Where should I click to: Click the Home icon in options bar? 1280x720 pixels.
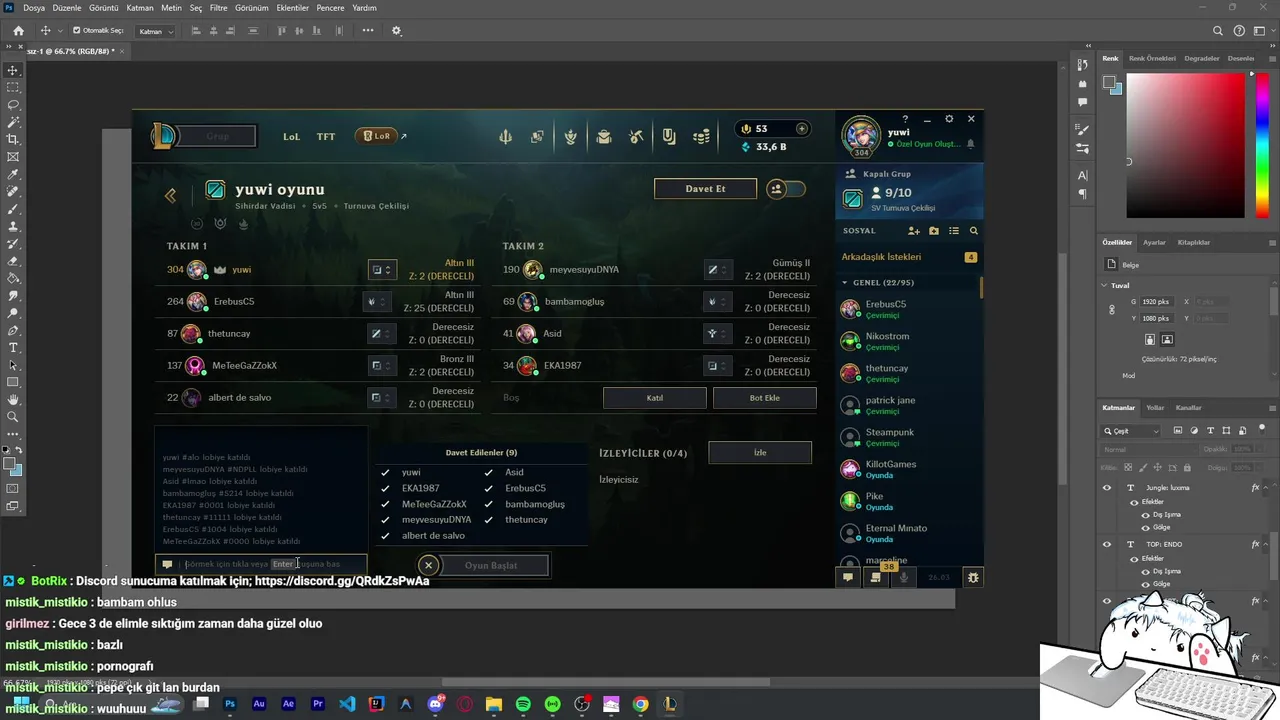coord(18,31)
